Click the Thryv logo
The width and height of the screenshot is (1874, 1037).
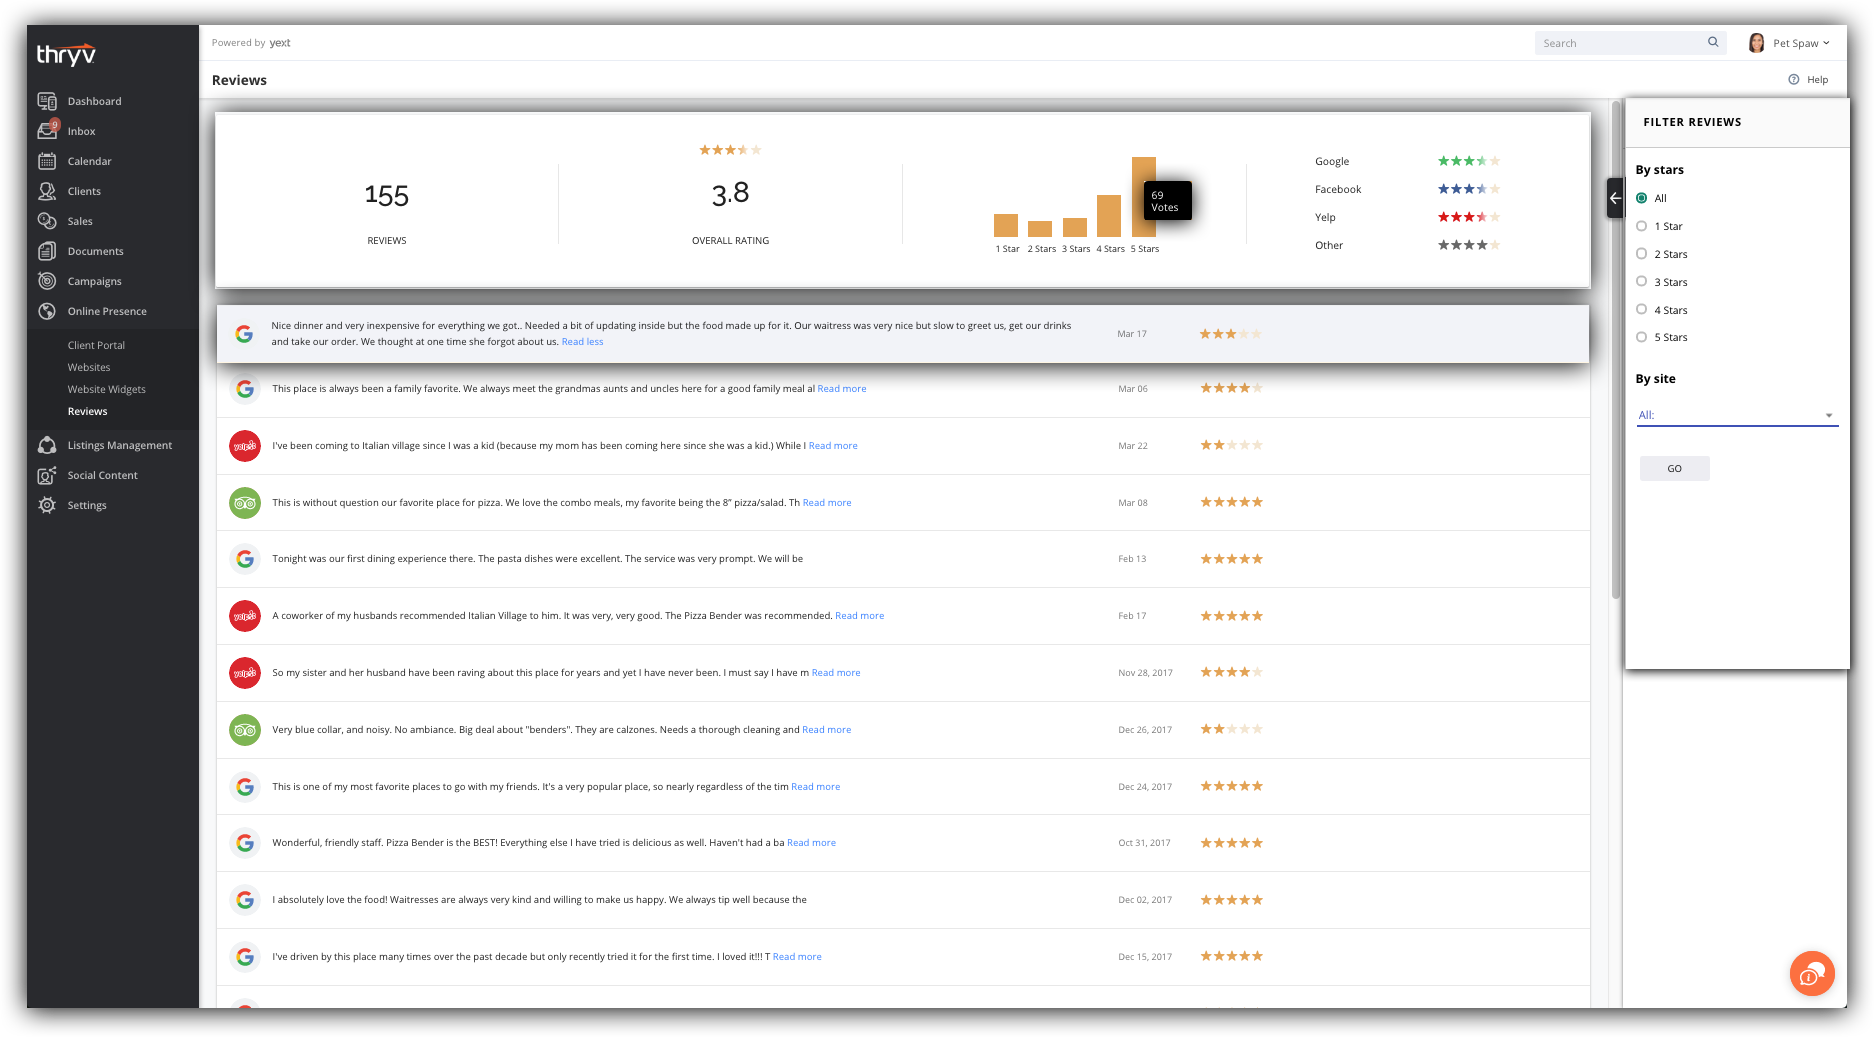tap(66, 54)
